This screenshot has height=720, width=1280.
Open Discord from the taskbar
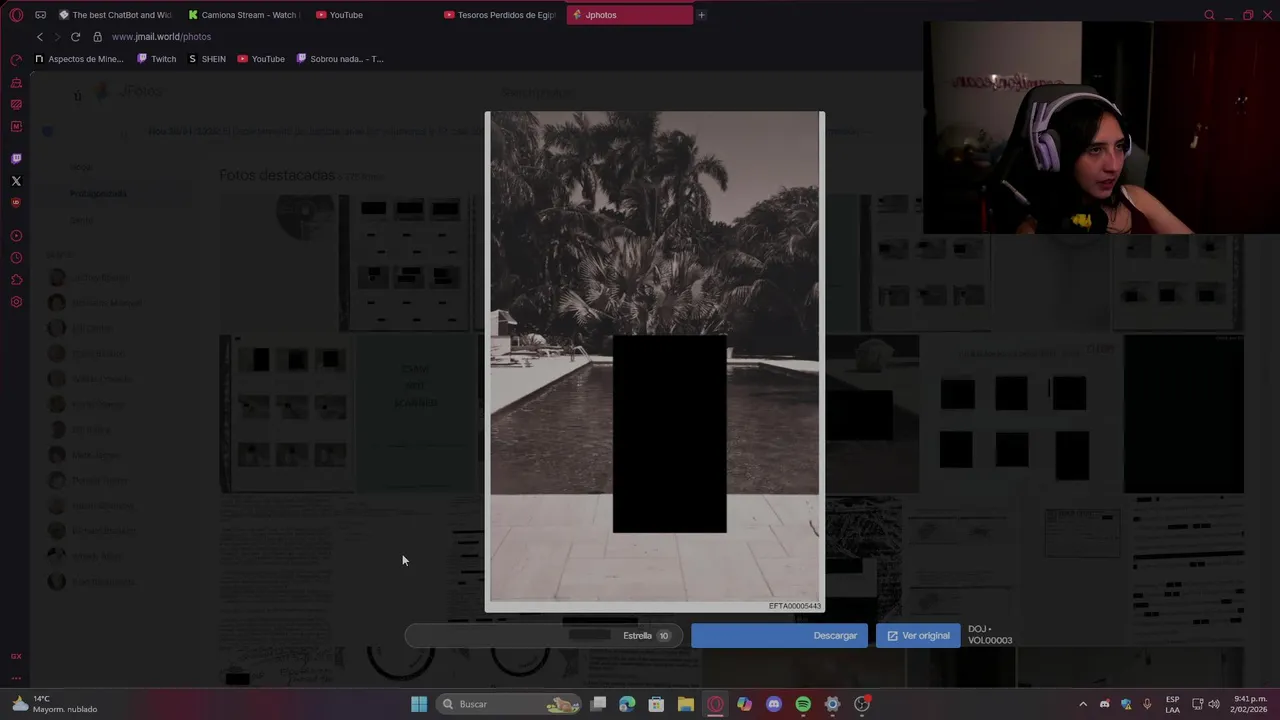(773, 704)
